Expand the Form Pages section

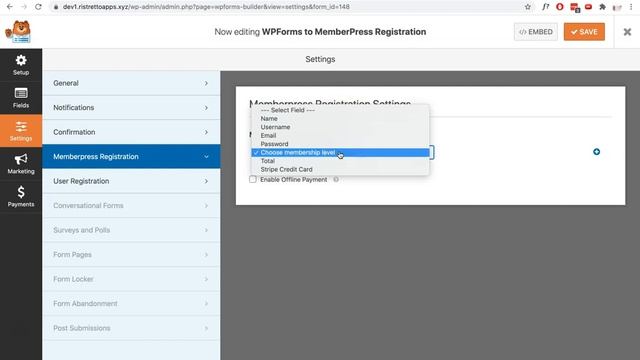[x=131, y=254]
